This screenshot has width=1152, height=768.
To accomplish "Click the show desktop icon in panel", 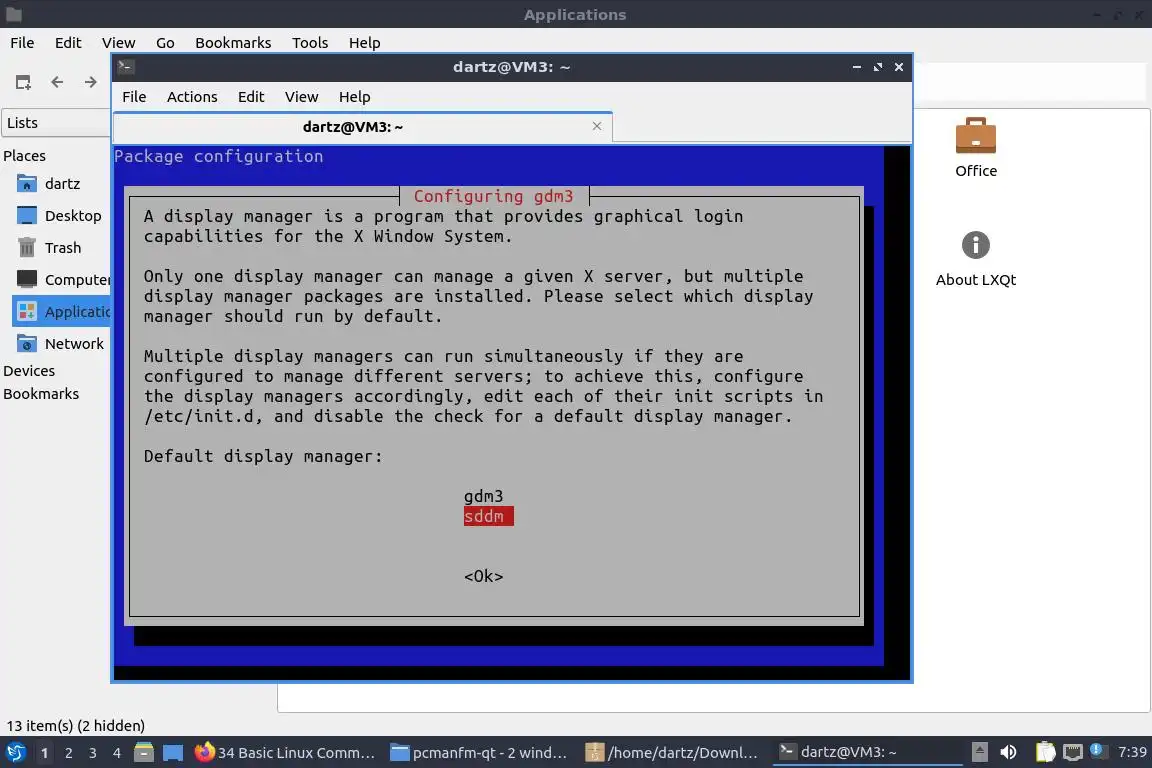I will point(173,753).
